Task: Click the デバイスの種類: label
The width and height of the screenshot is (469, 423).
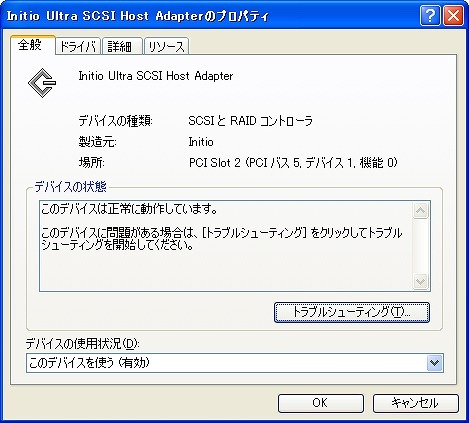Action: (x=115, y=121)
